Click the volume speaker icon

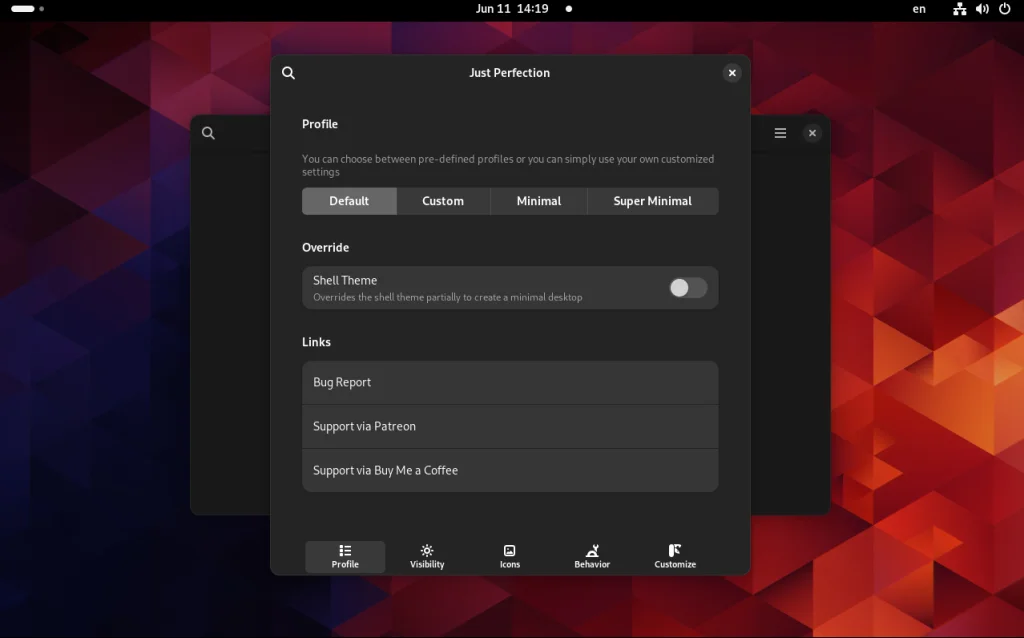point(982,9)
